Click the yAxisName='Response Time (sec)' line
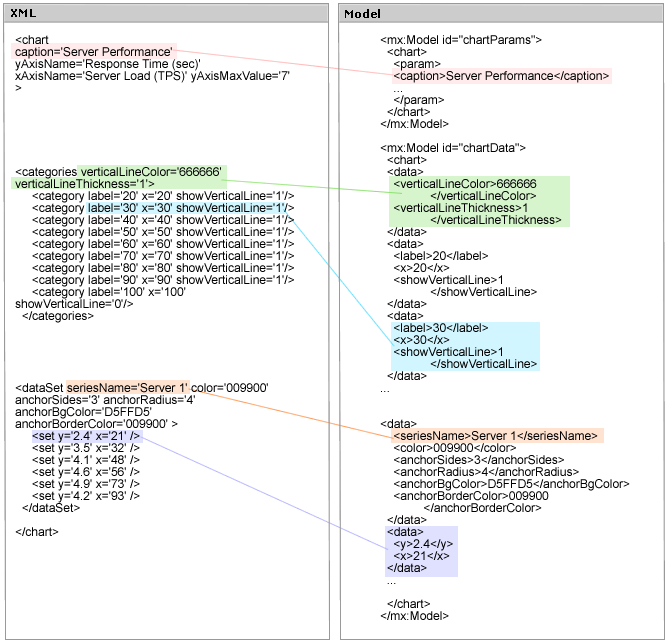Screen dimensions: 670x644 [108, 63]
